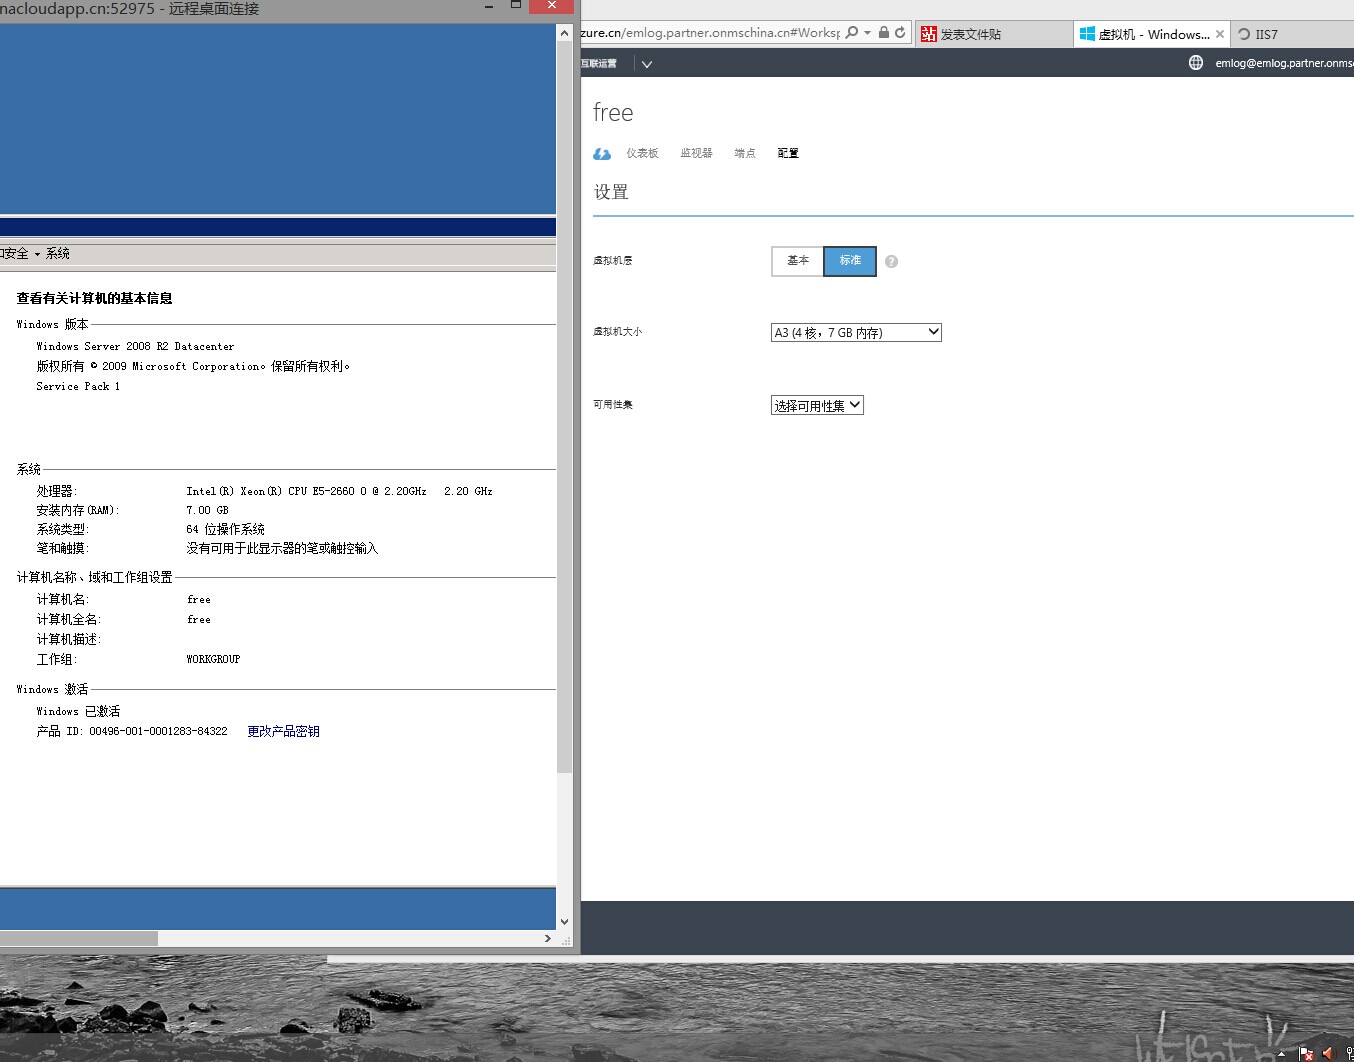This screenshot has height=1062, width=1354.
Task: Click the refresh icon in address bar
Action: [x=900, y=33]
